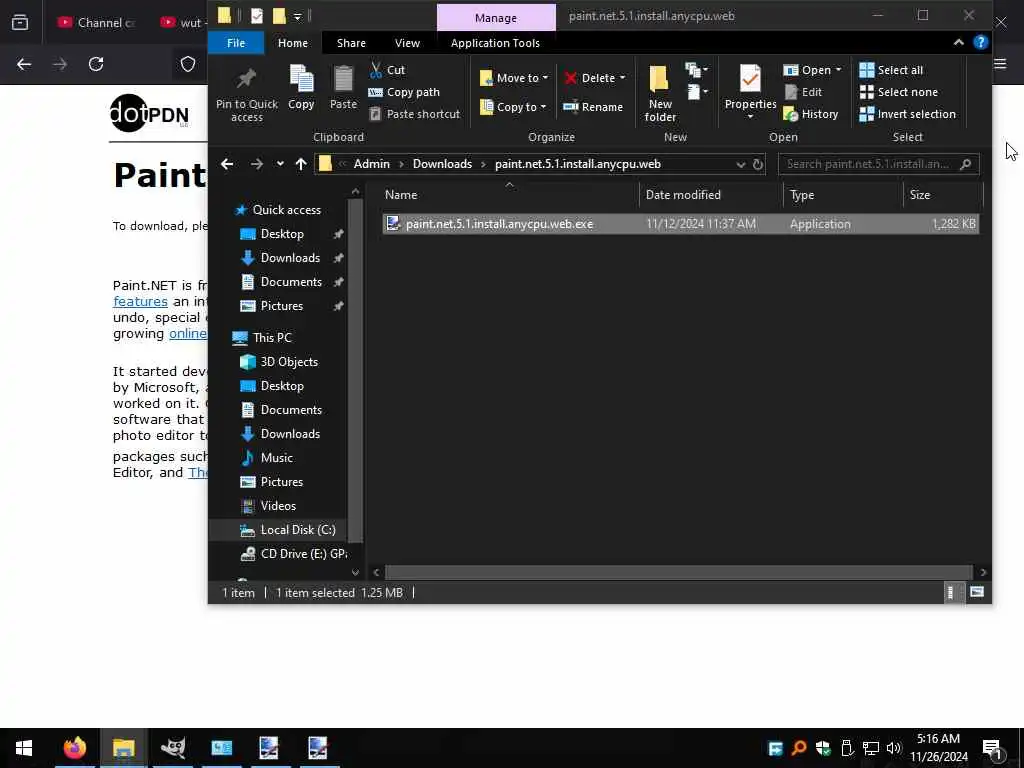Click the red Delete button

590,78
